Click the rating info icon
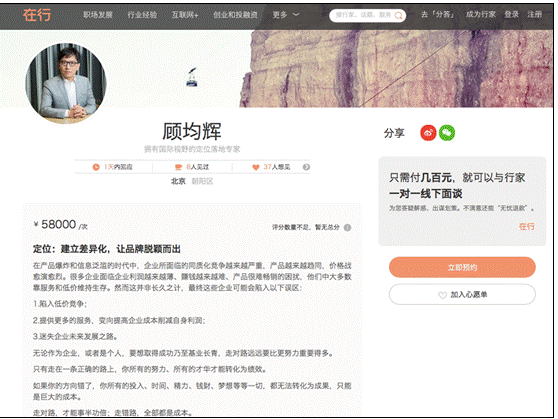 [348, 227]
